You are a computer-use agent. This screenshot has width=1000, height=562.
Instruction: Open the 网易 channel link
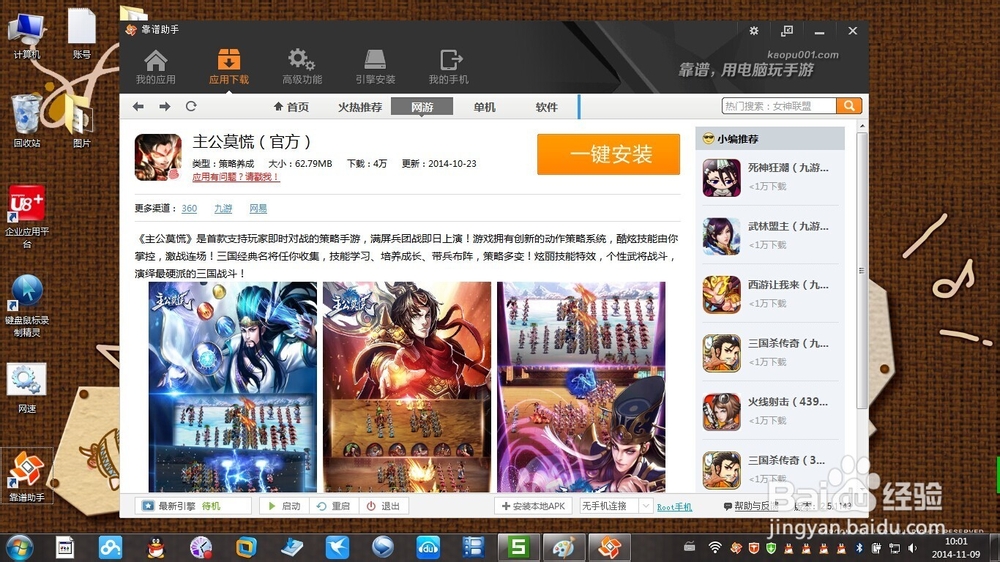pyautogui.click(x=258, y=209)
